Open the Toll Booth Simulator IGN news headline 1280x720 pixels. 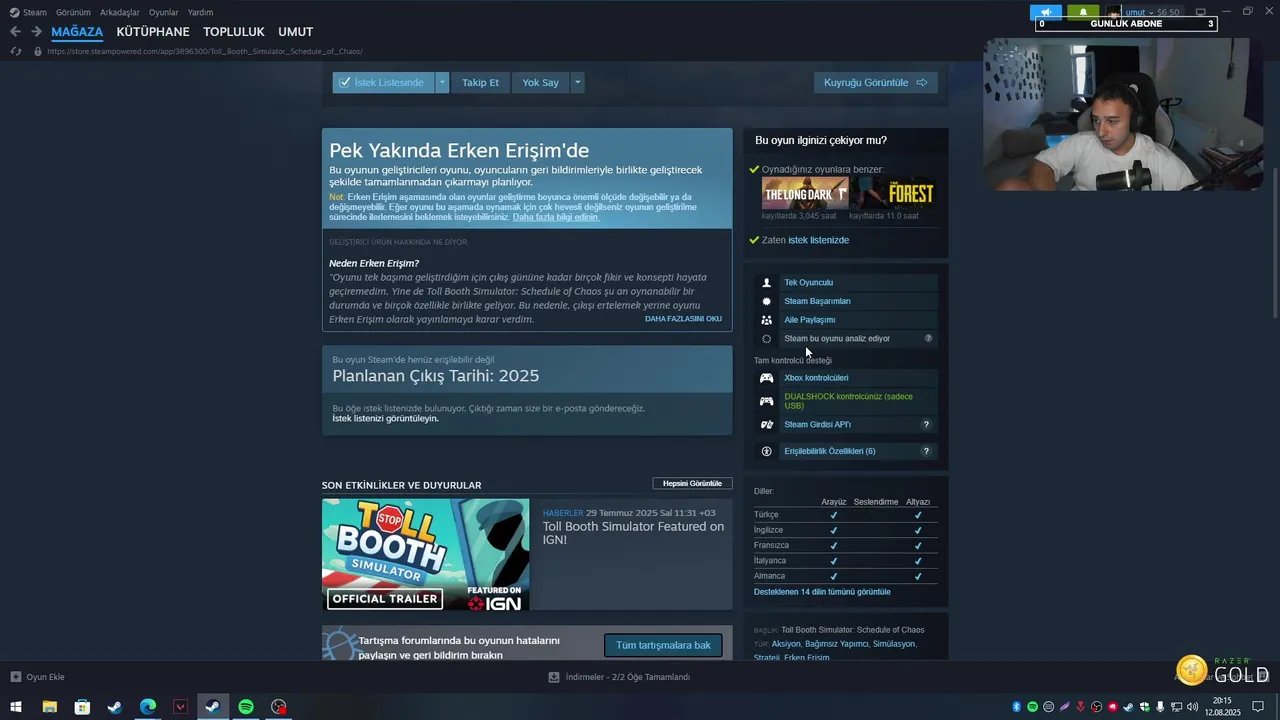point(633,533)
